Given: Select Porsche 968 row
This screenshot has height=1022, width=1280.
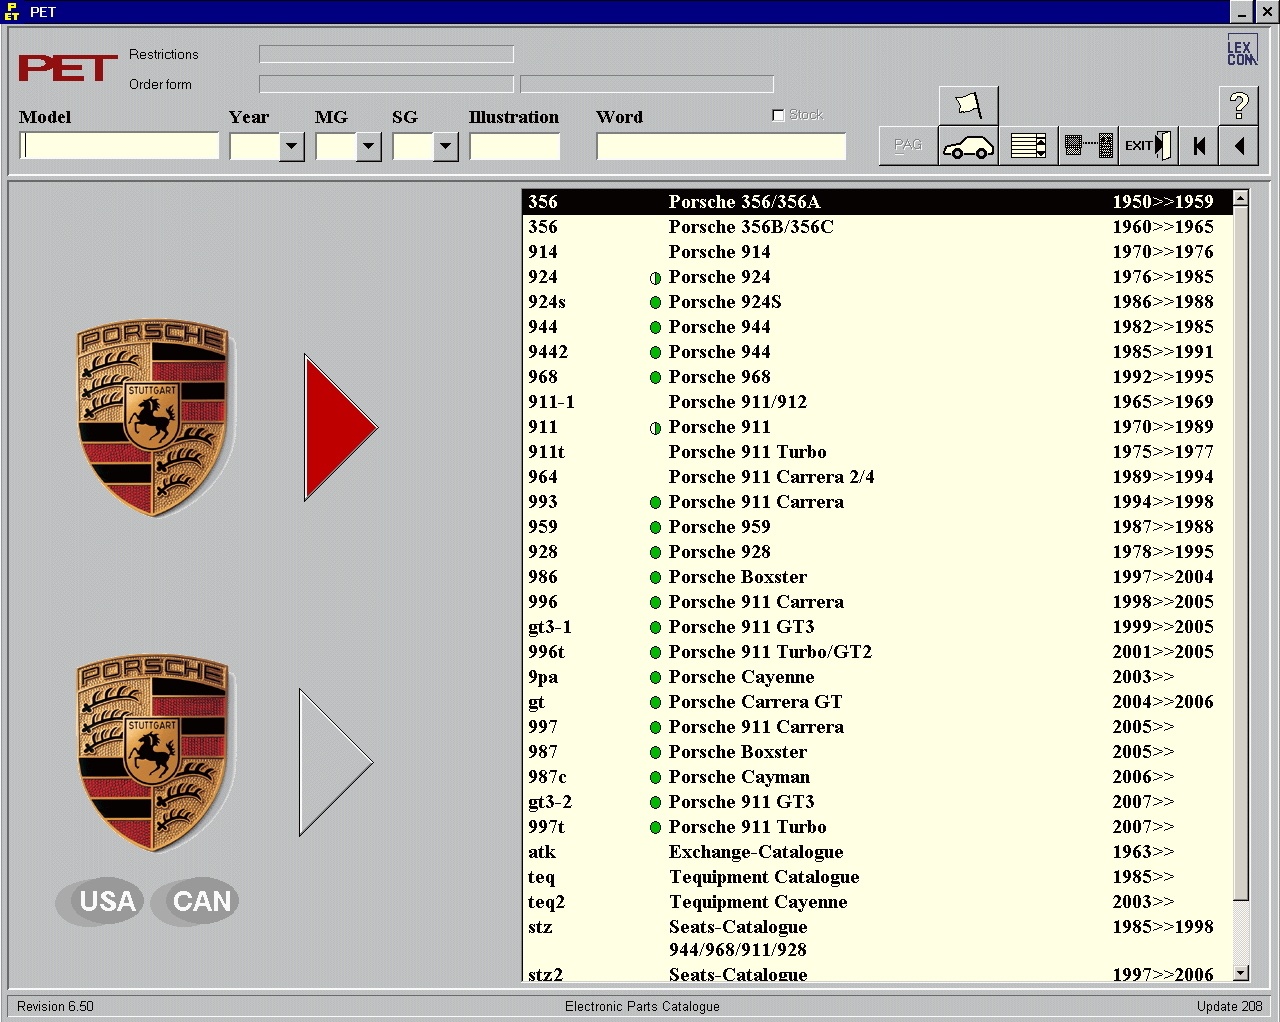Looking at the screenshot, I should [877, 377].
